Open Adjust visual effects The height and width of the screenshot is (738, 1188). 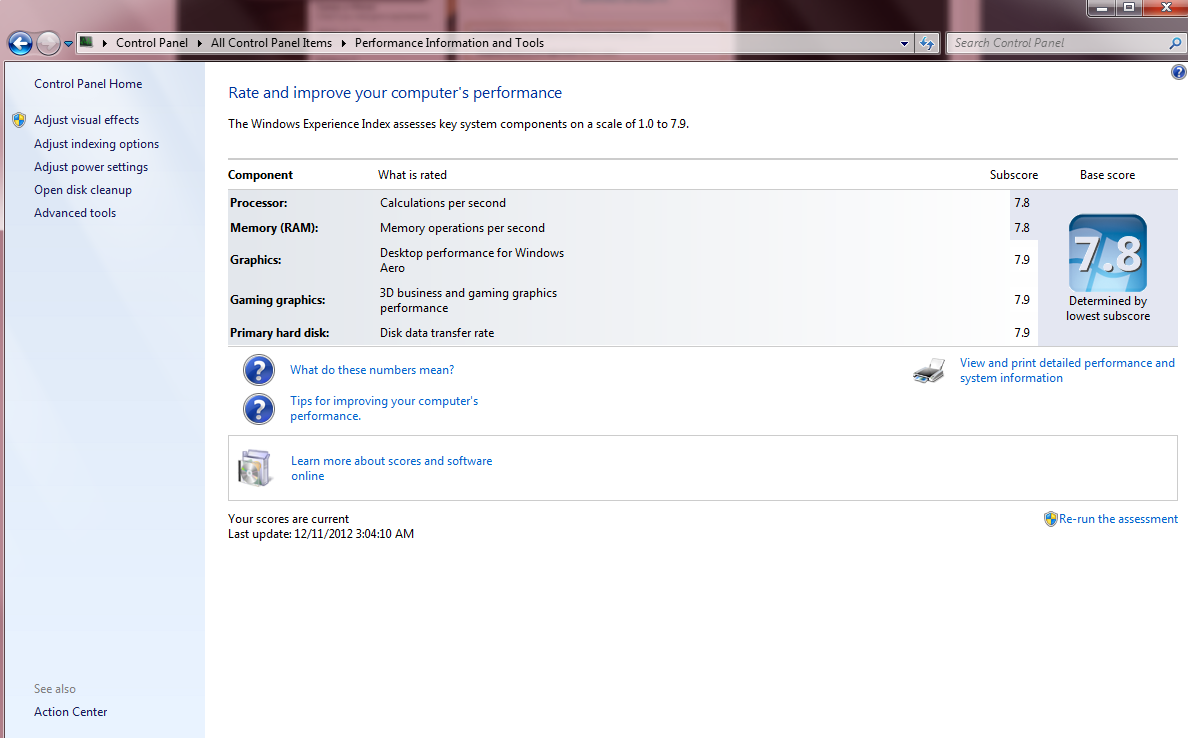pyautogui.click(x=86, y=120)
